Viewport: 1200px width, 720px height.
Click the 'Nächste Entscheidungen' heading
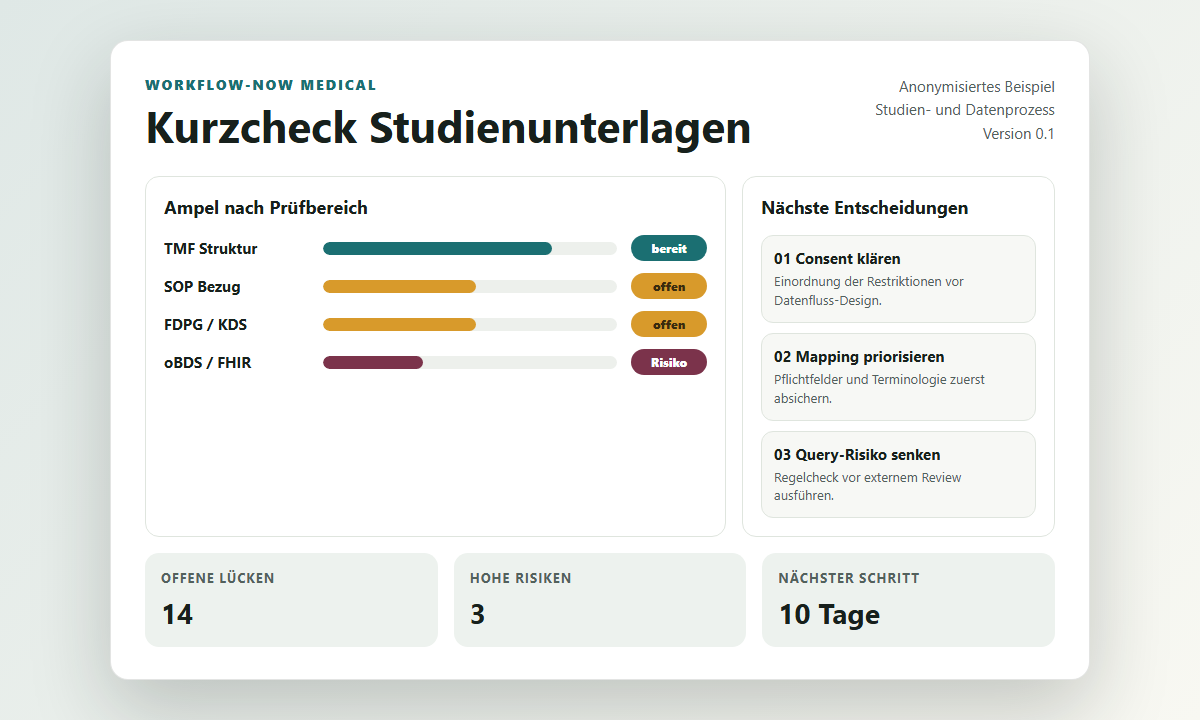(865, 208)
